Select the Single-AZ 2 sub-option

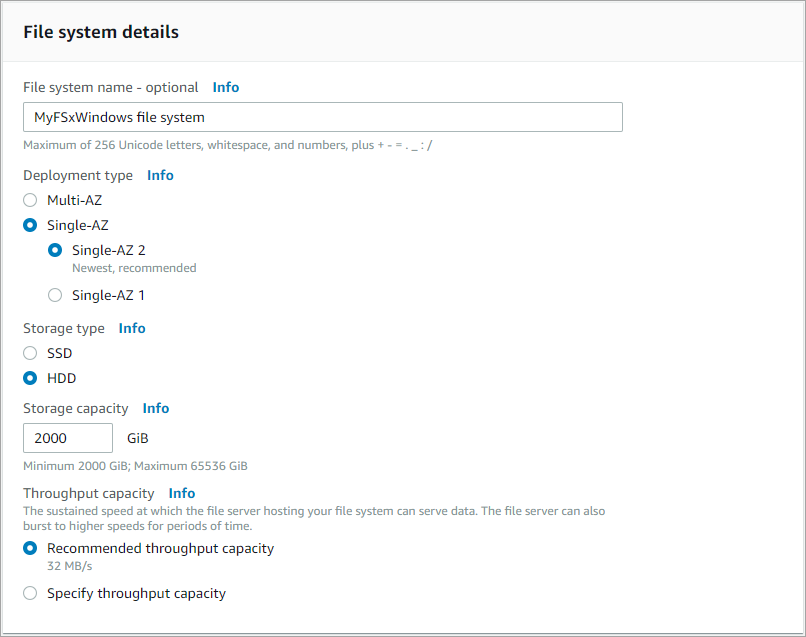[x=55, y=250]
